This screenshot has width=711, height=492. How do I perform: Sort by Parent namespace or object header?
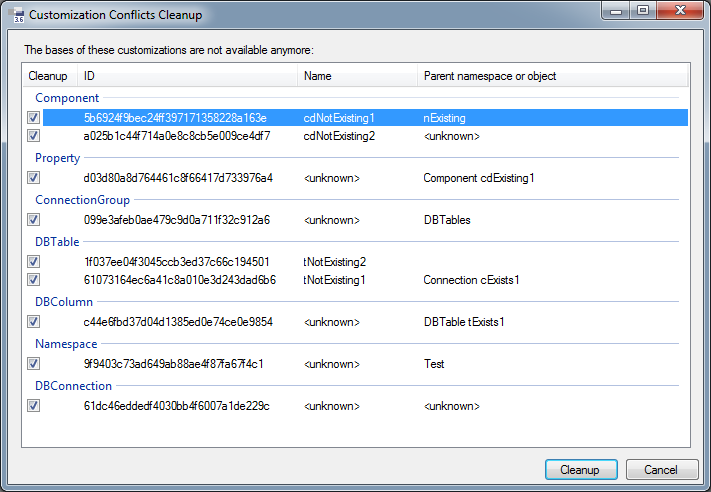click(552, 76)
